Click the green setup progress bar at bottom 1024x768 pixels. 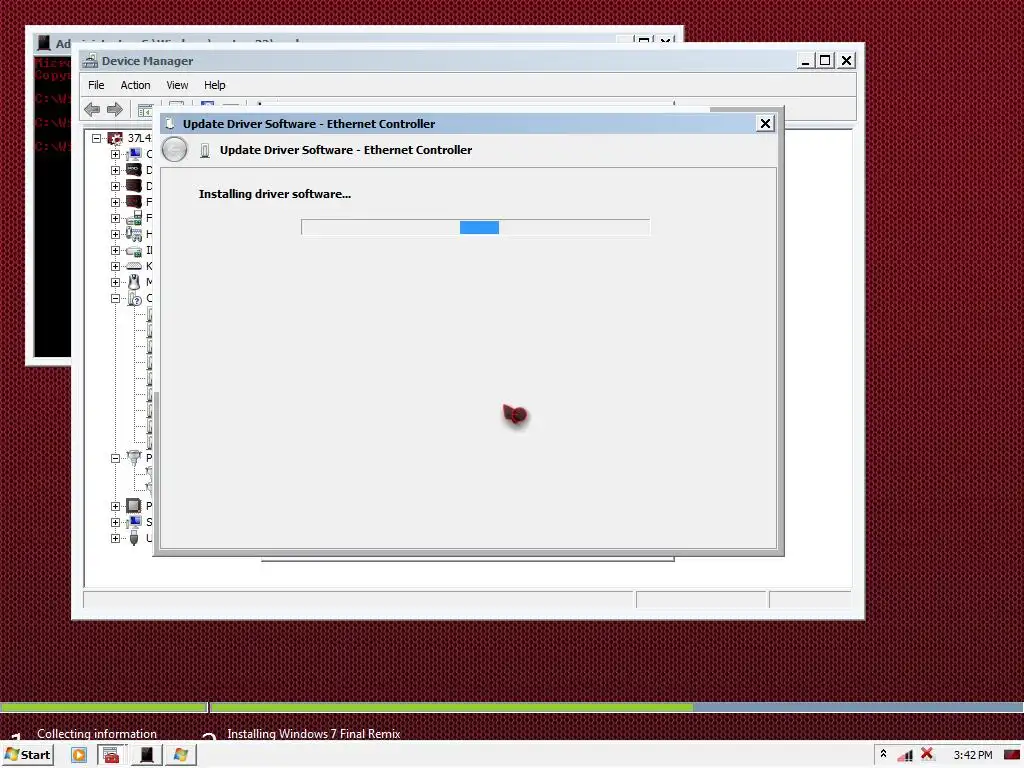[x=451, y=707]
